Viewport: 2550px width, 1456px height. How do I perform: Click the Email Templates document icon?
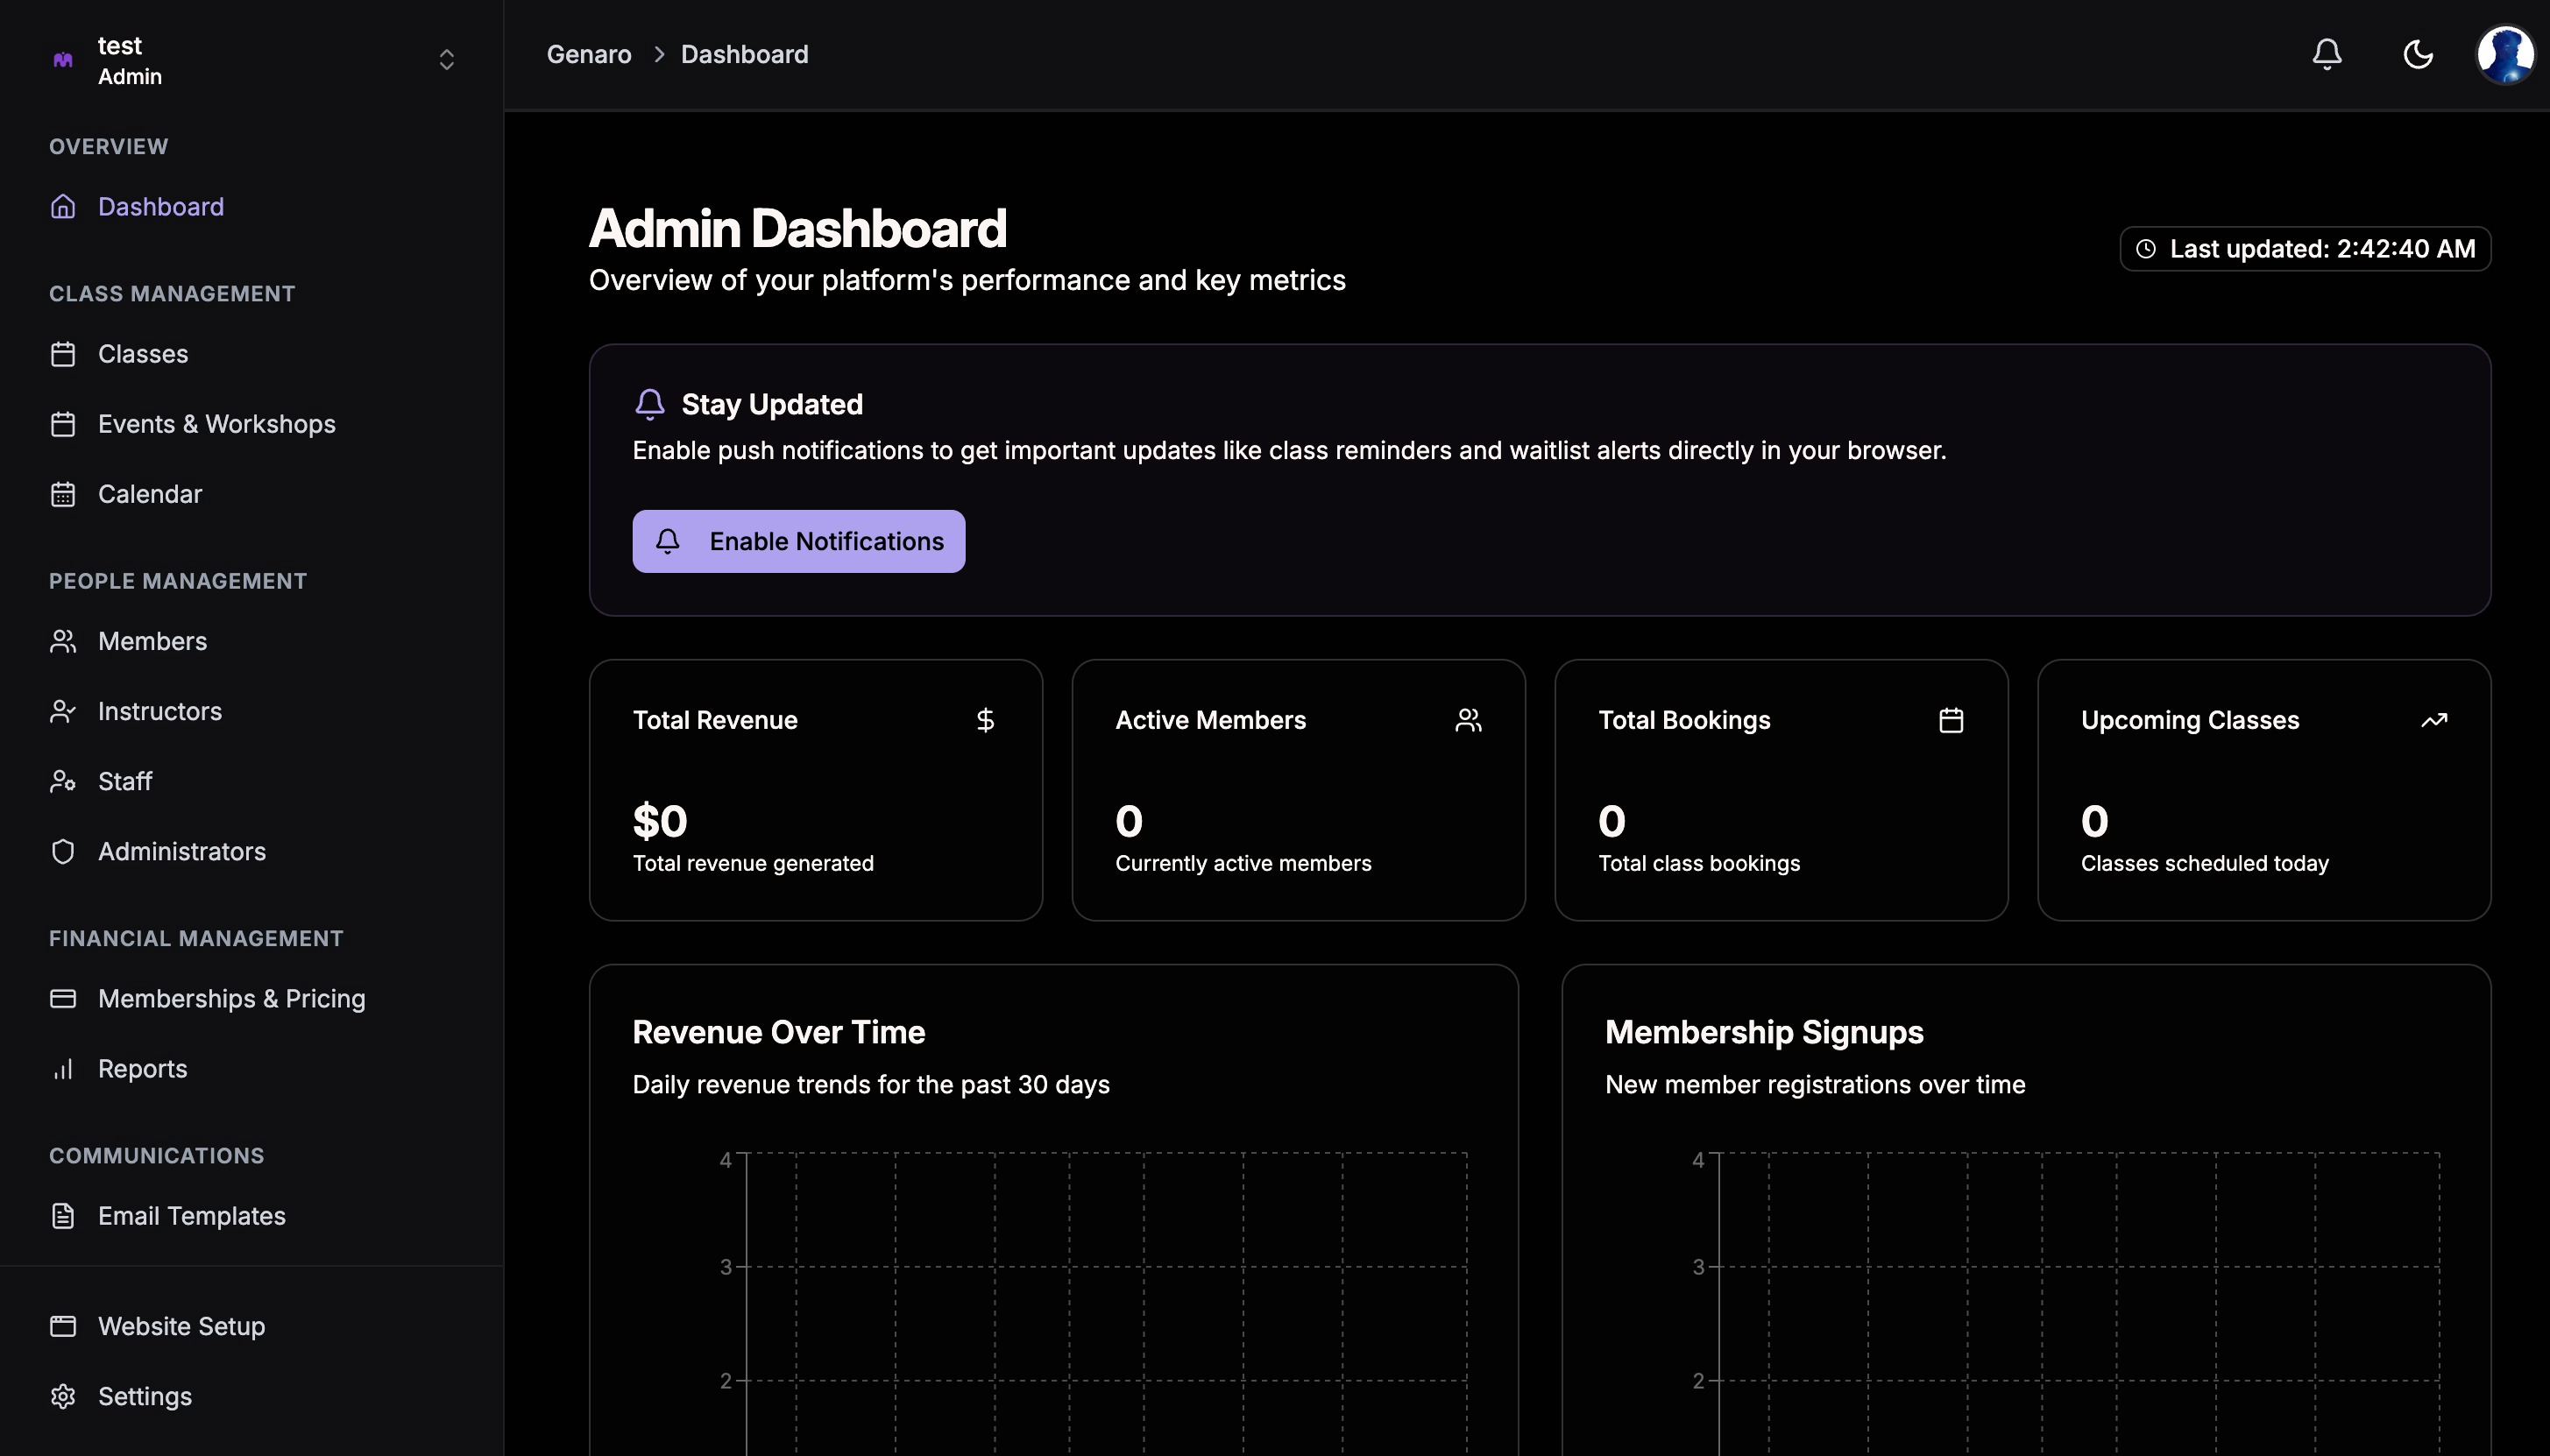(x=63, y=1216)
